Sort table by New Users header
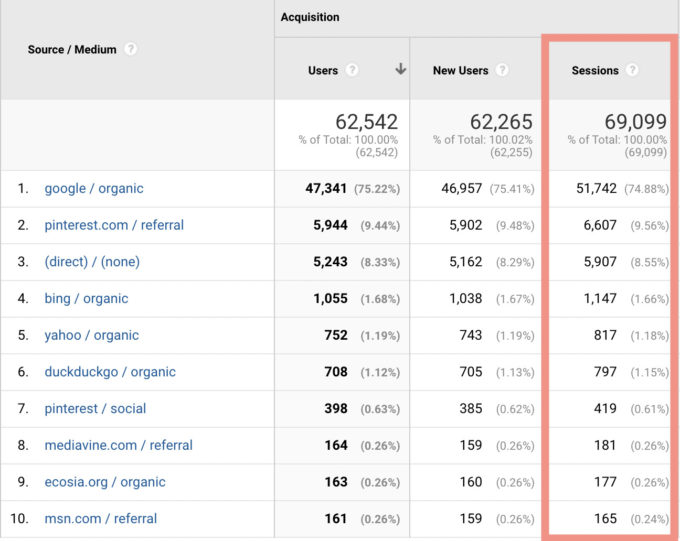Image resolution: width=680 pixels, height=541 pixels. [461, 70]
